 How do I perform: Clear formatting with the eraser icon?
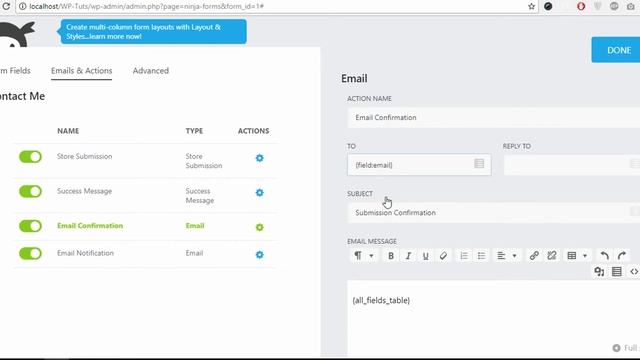coord(443,256)
